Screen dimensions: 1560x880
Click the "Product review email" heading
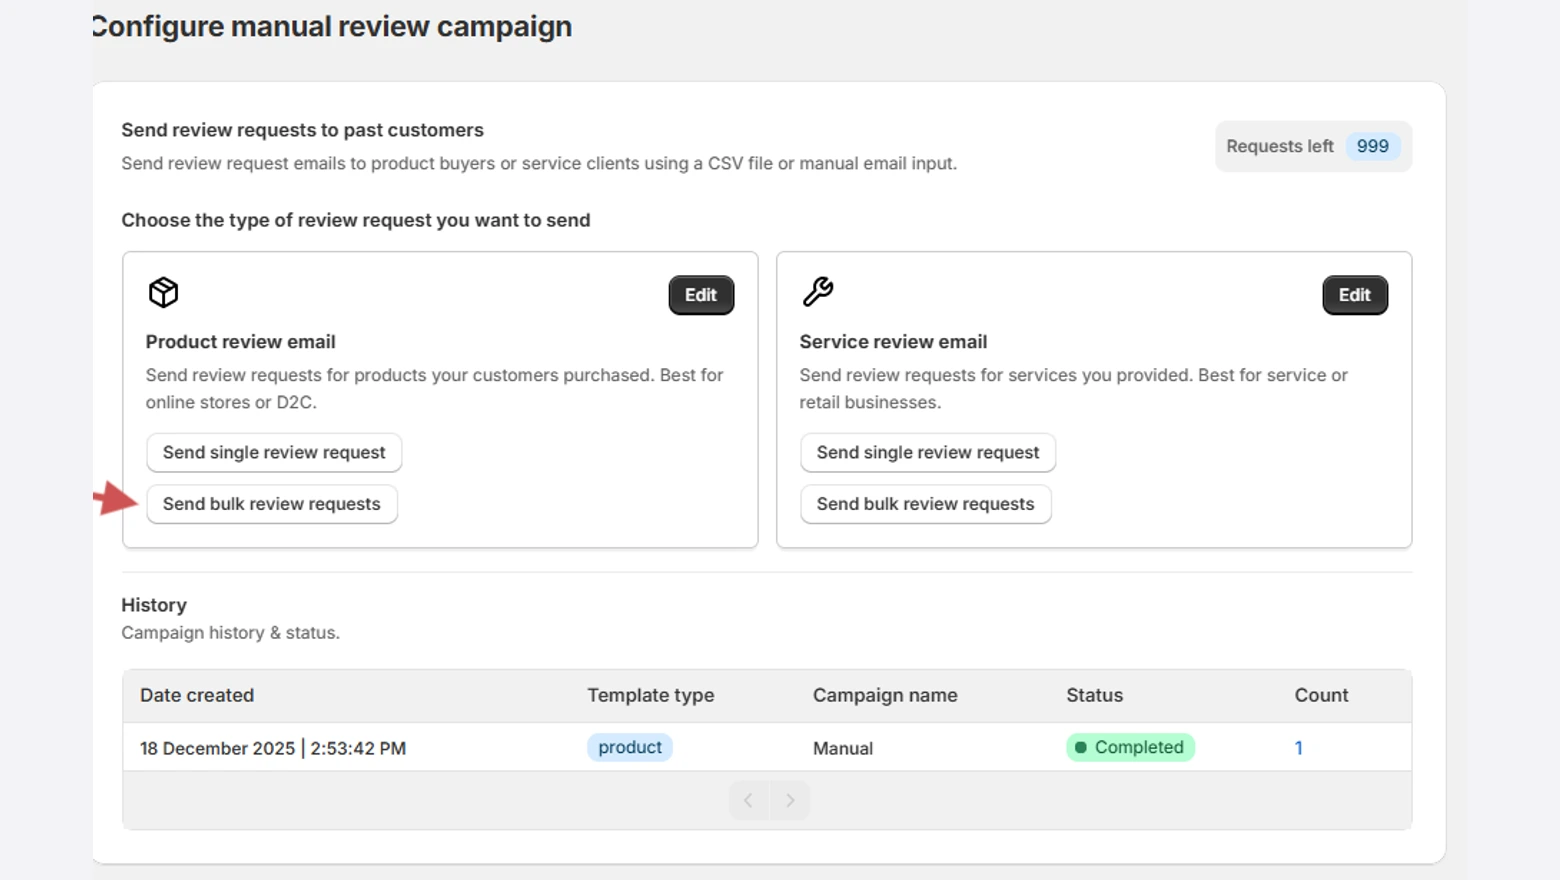point(241,342)
